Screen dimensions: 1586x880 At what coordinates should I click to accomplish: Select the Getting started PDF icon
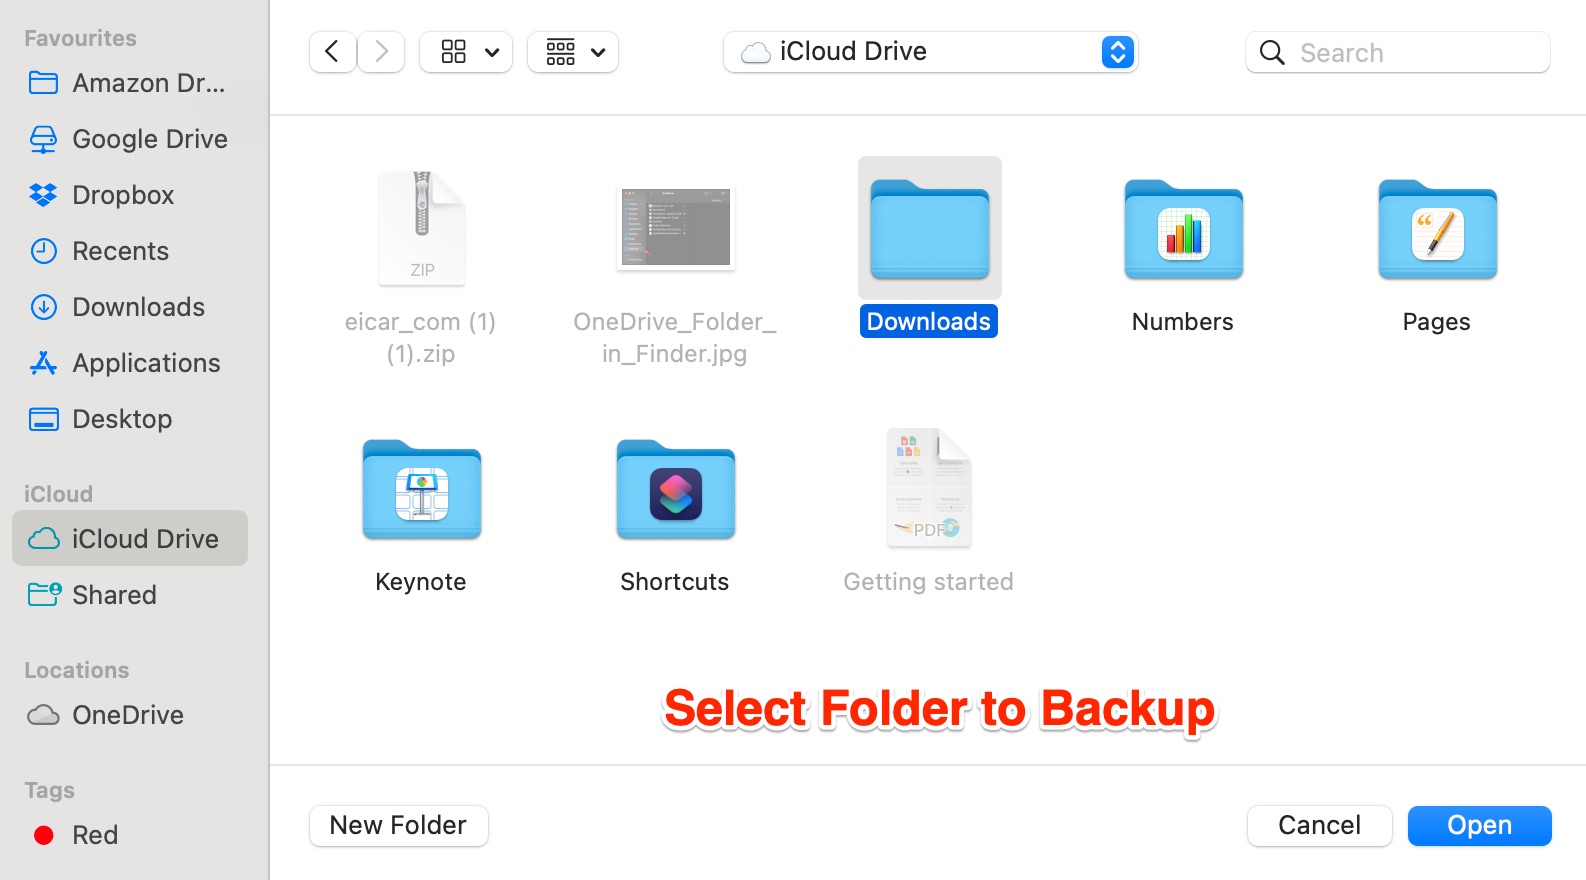click(x=929, y=488)
